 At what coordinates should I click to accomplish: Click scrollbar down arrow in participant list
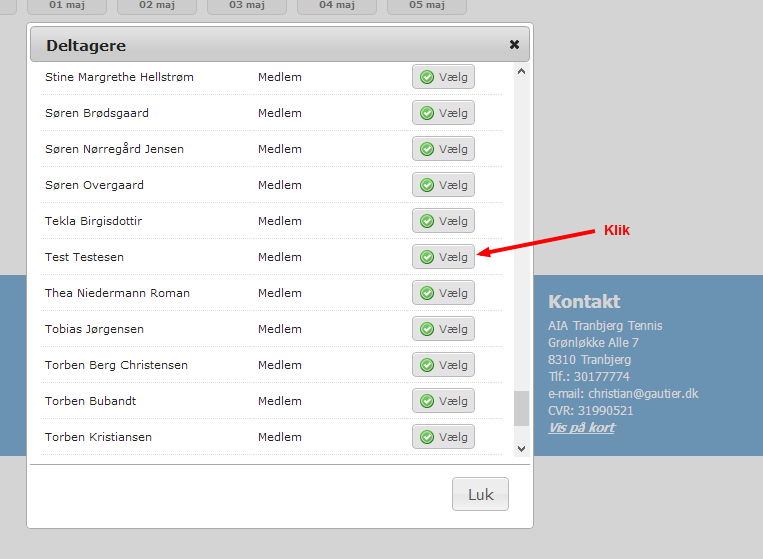click(521, 449)
